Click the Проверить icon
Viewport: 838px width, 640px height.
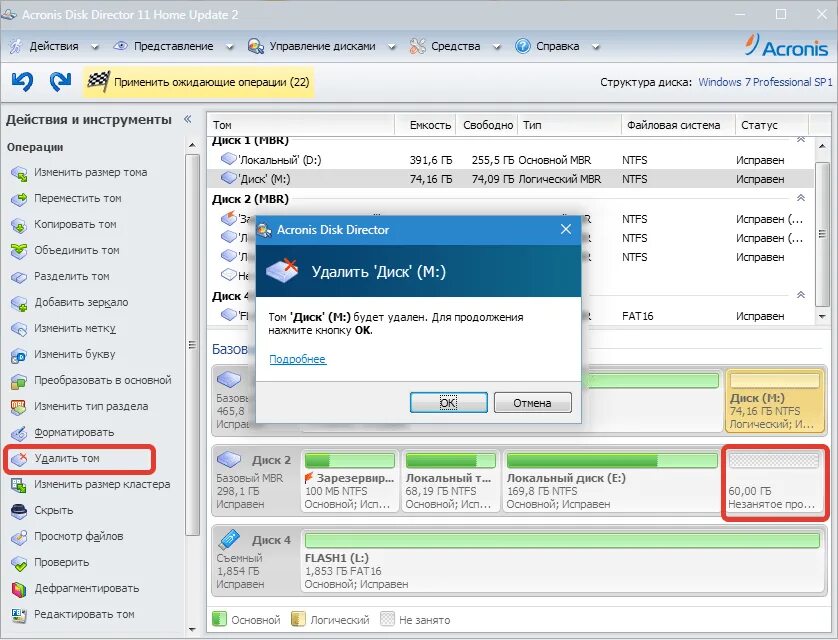[x=19, y=563]
